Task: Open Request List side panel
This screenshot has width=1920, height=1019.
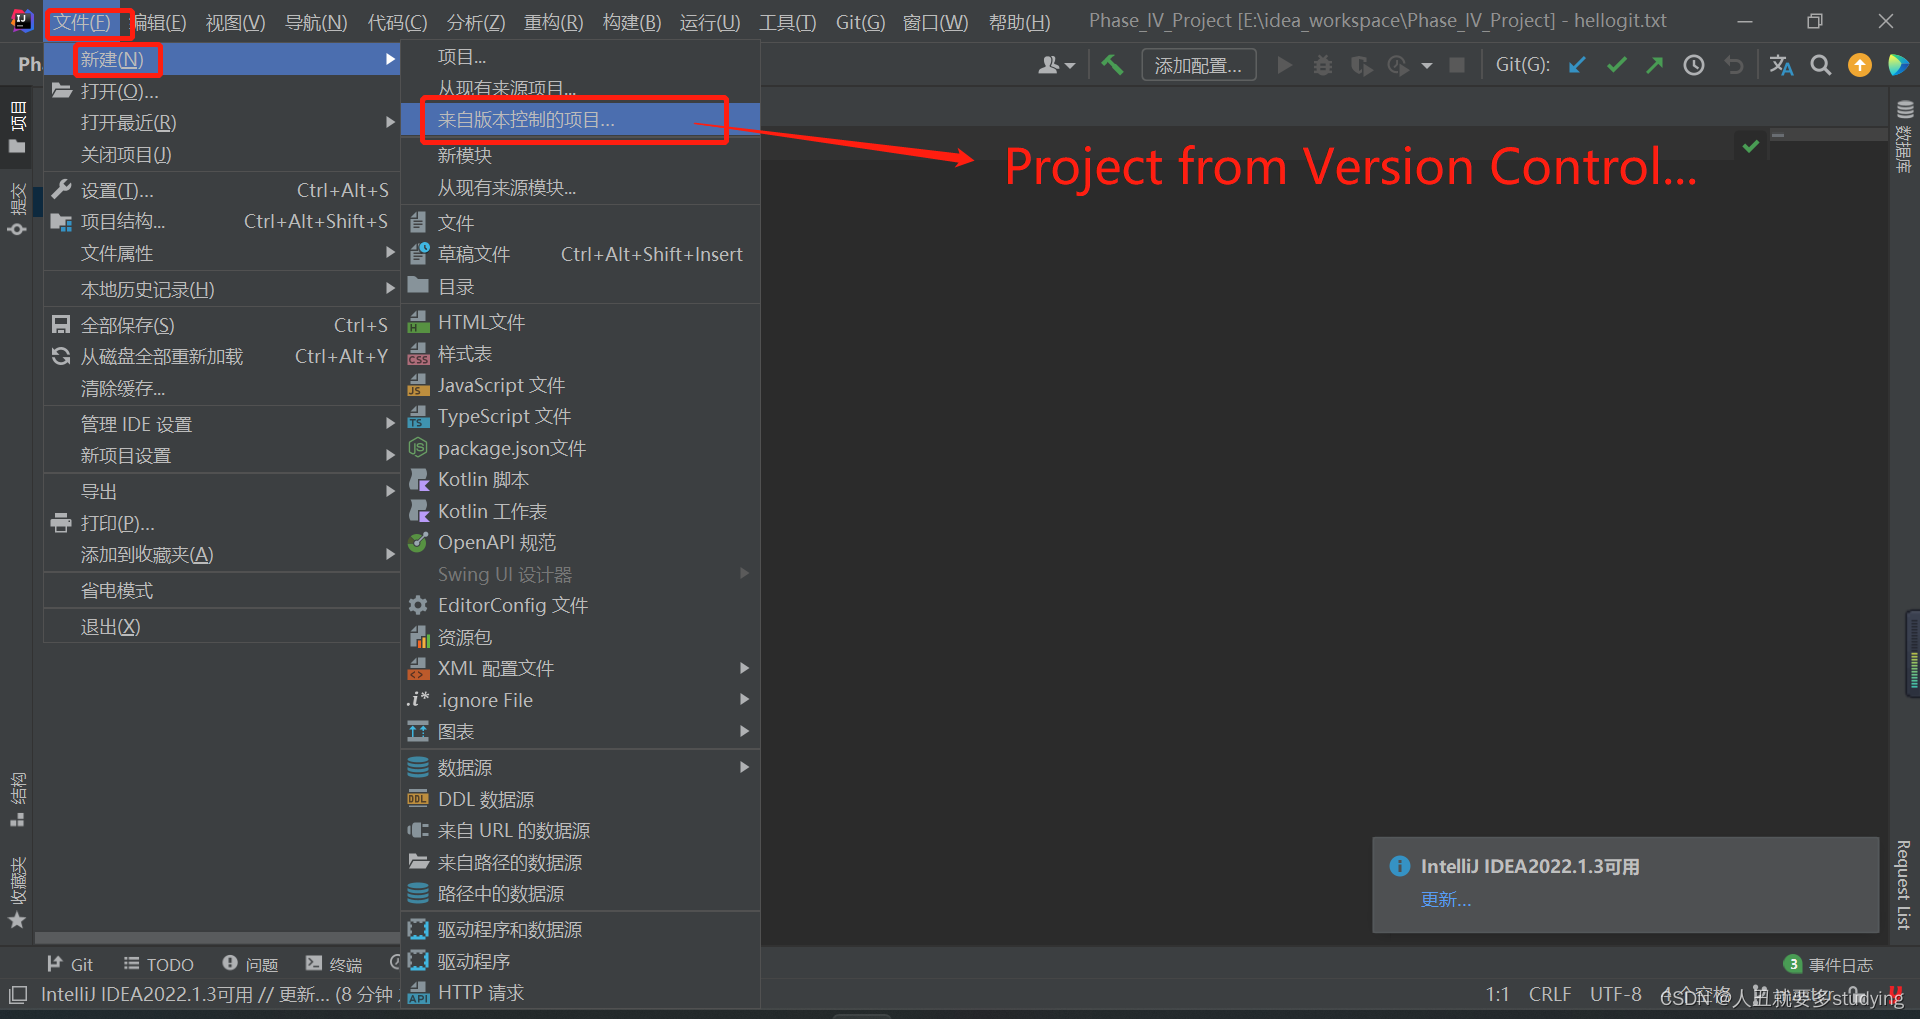Action: click(x=1903, y=885)
